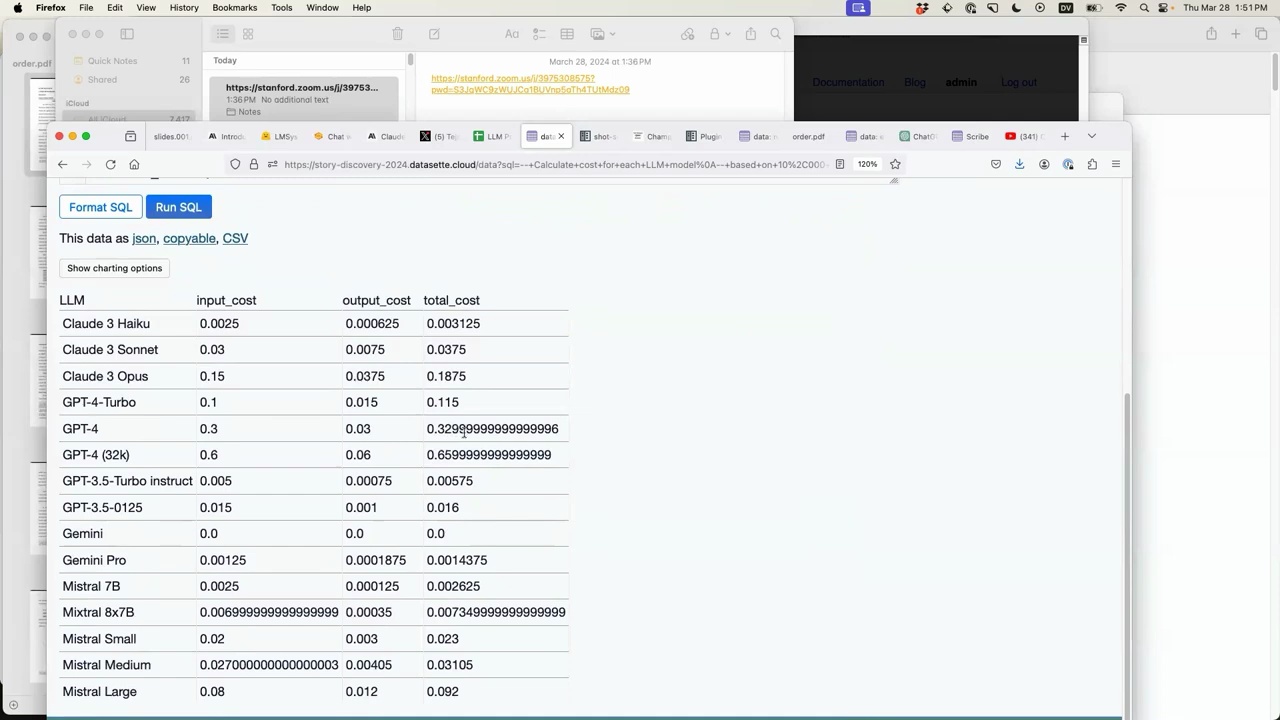1280x720 pixels.
Task: Switch to the Scribe tab
Action: (970, 136)
